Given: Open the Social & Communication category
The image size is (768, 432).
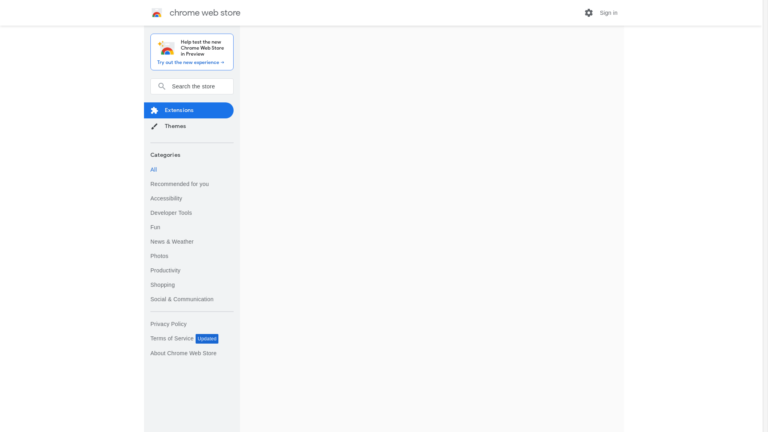Looking at the screenshot, I should pos(182,299).
